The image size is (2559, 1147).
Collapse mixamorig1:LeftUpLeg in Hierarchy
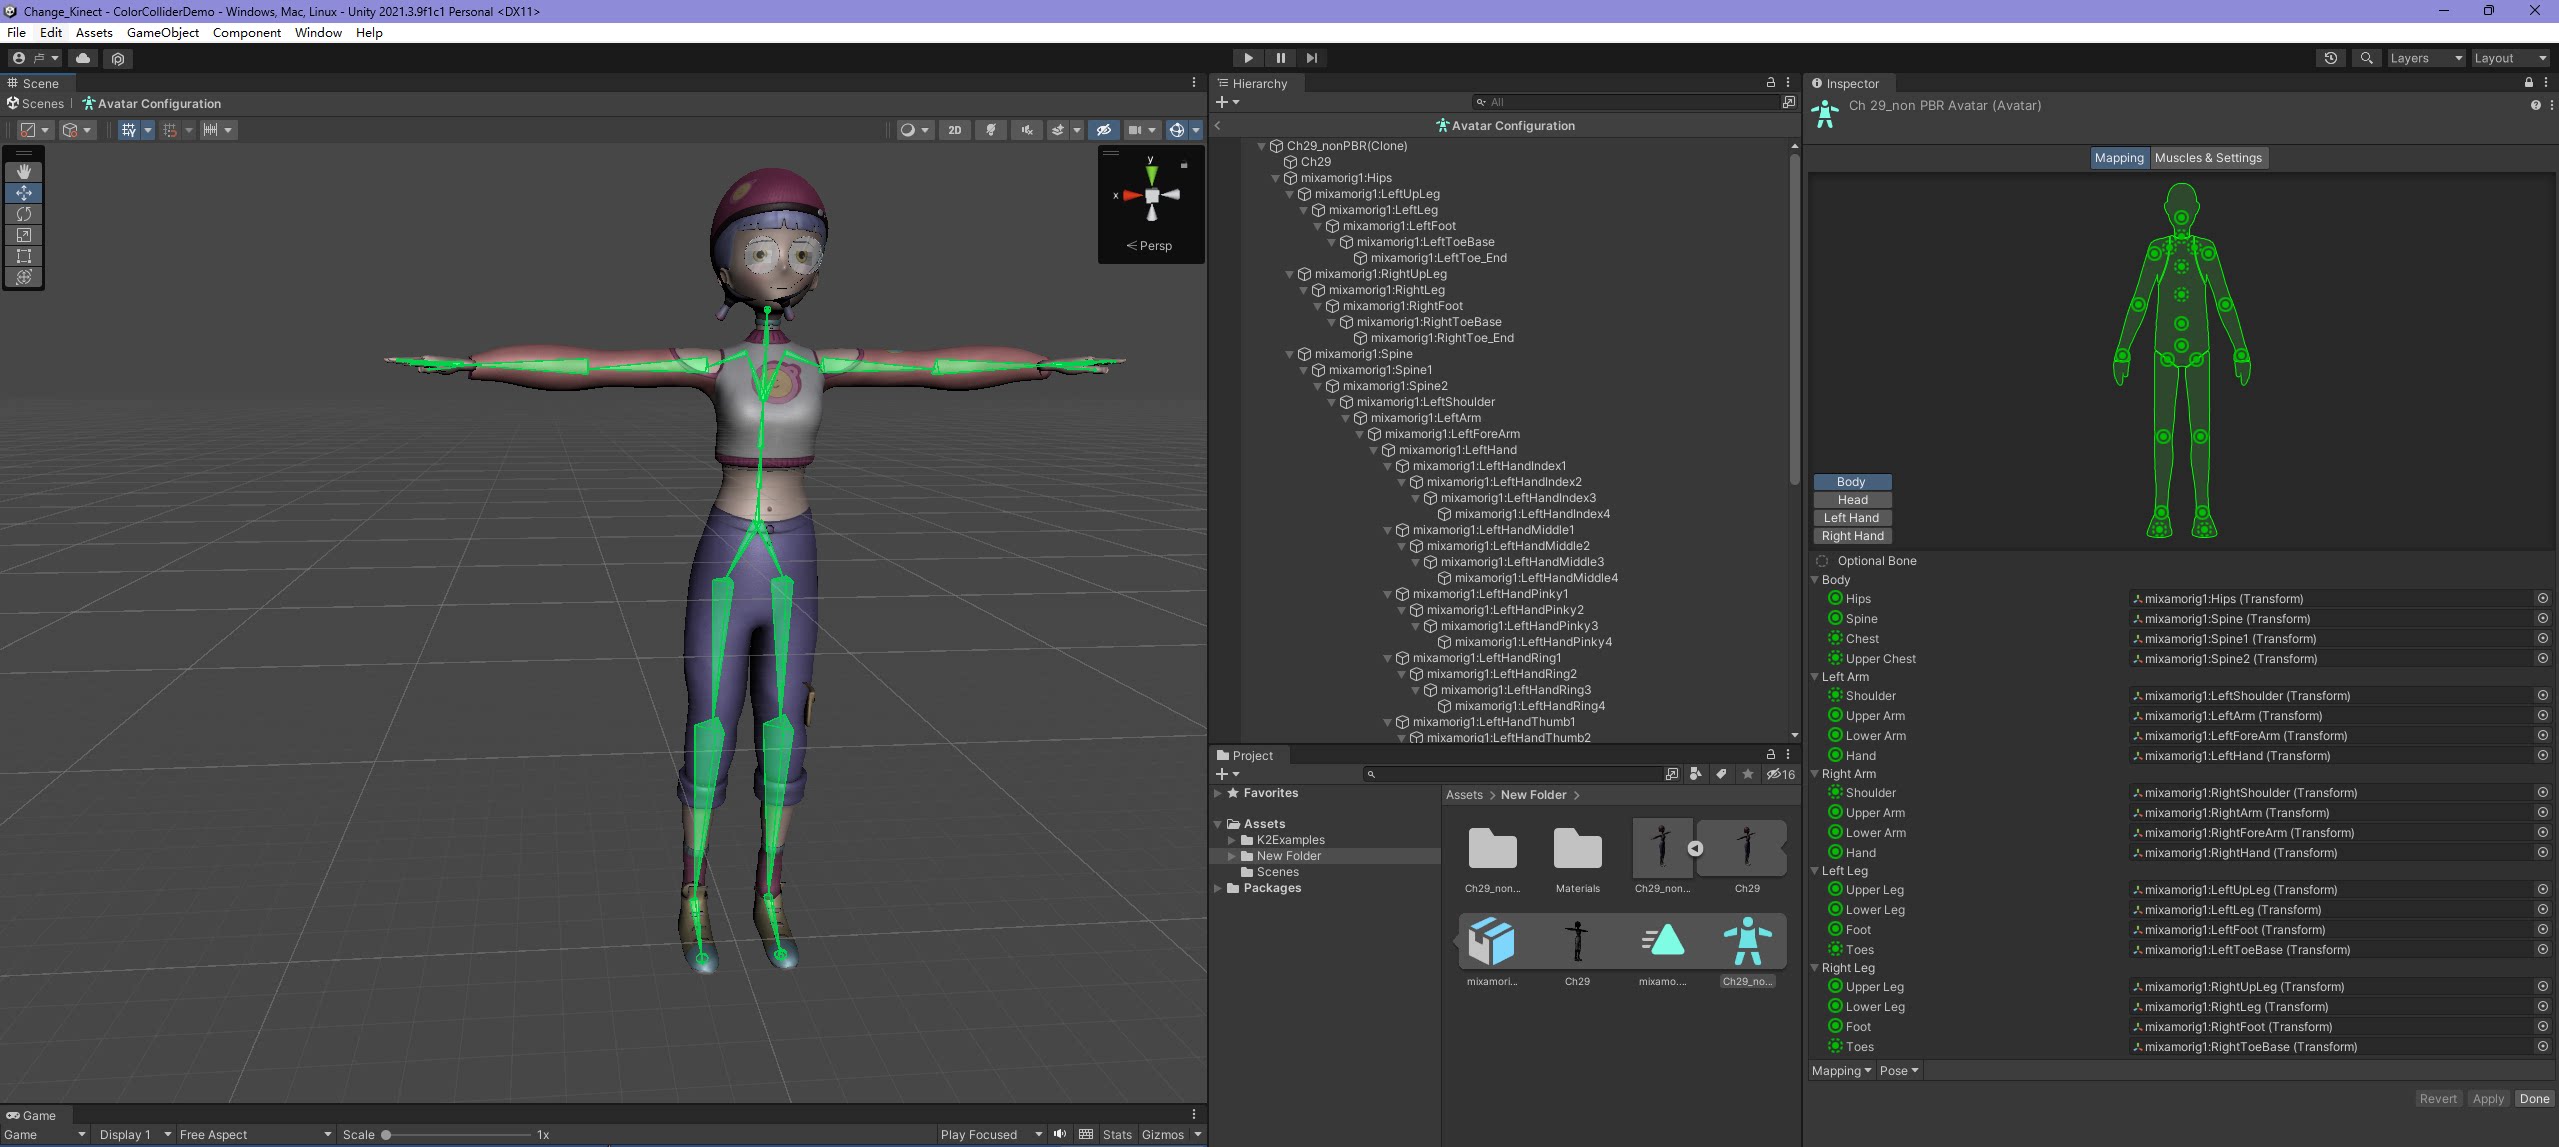(1290, 194)
